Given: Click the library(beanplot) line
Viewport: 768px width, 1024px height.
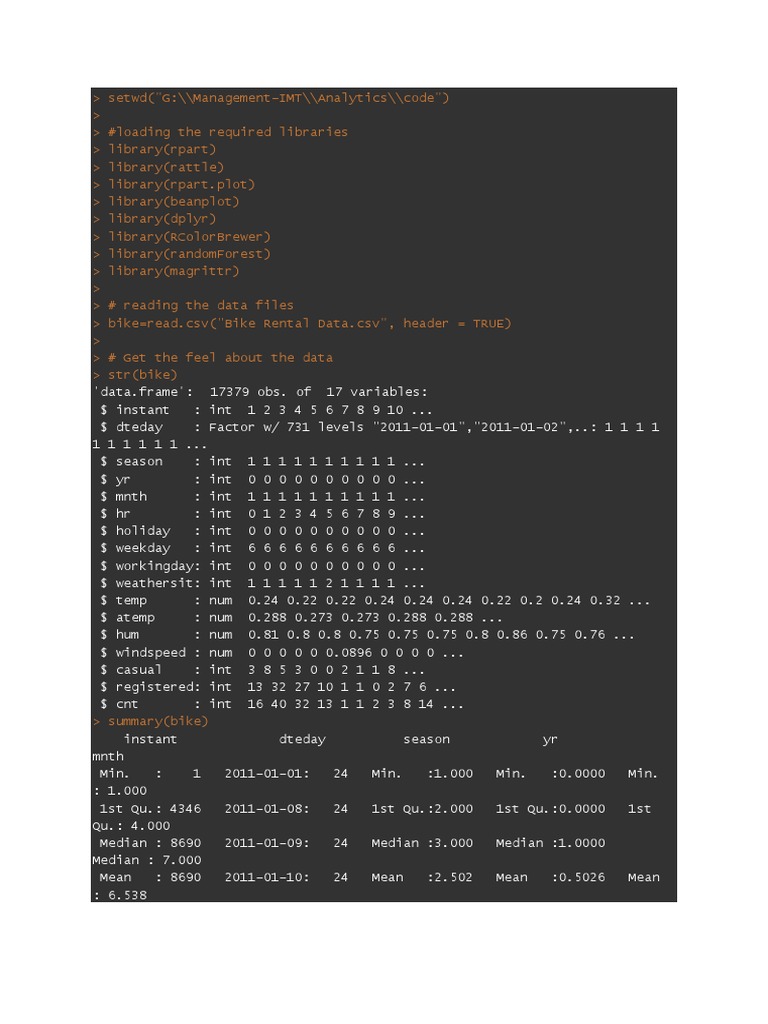Looking at the screenshot, I should pos(174,201).
